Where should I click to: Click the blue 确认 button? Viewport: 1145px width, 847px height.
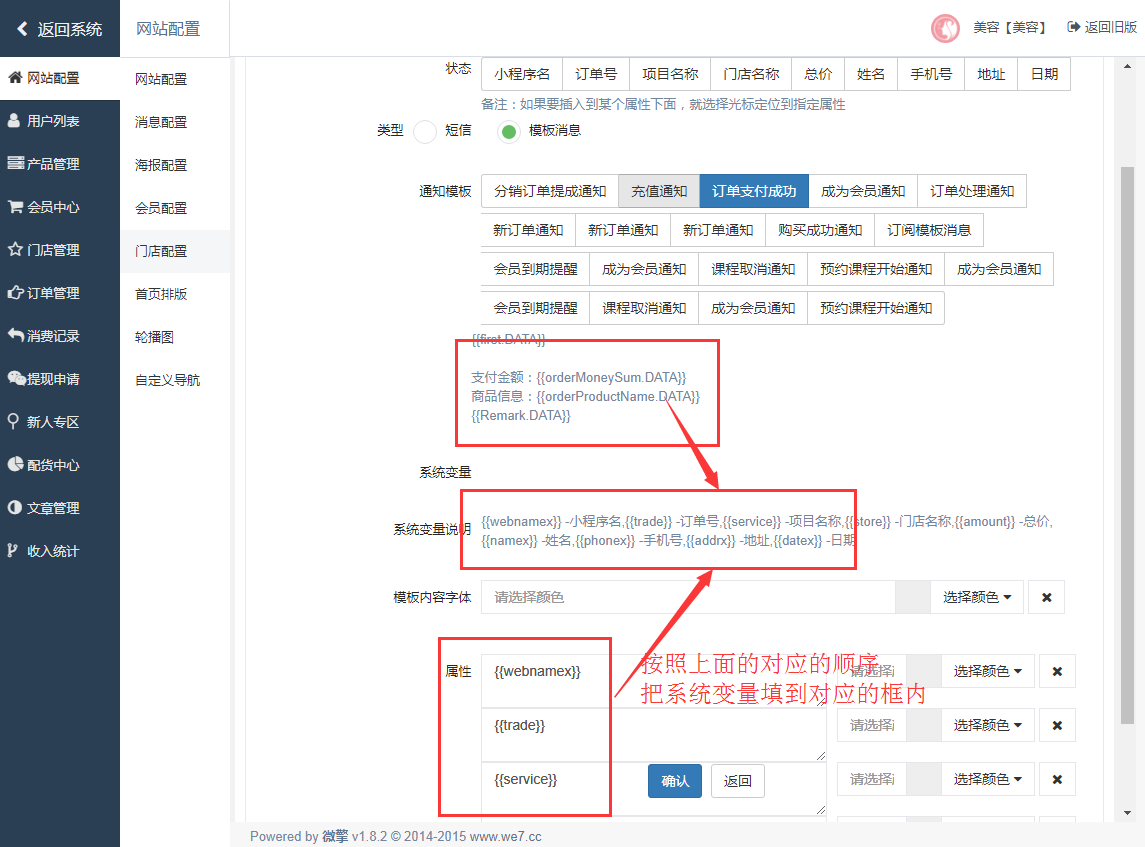[x=675, y=781]
